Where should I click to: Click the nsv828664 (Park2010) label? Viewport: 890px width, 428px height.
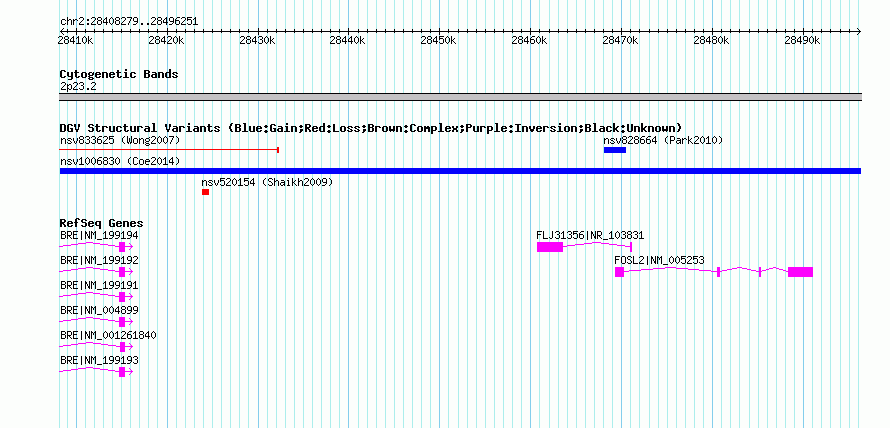[663, 140]
